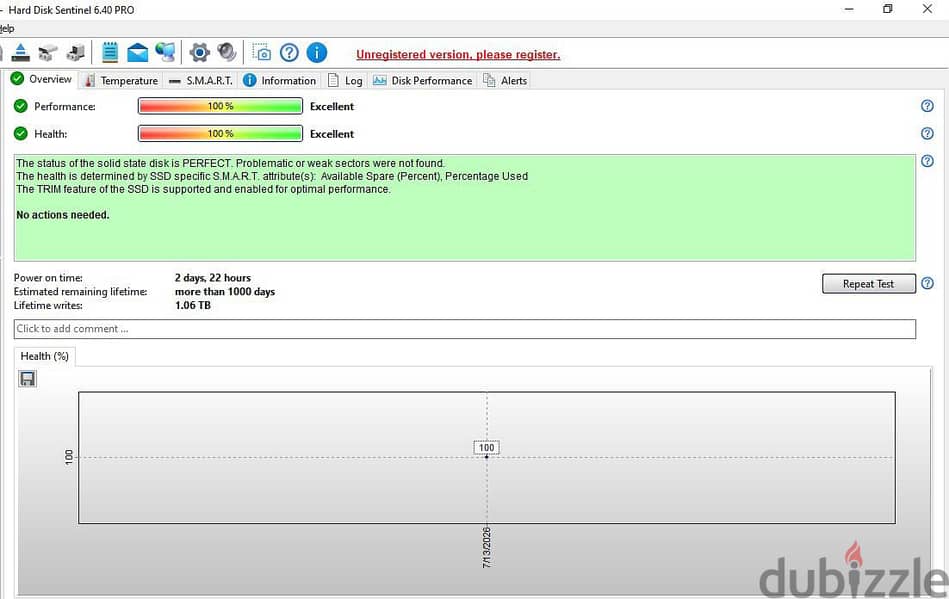The height and width of the screenshot is (599, 949).
Task: Click the Unregistered version, please register link
Action: pos(458,54)
